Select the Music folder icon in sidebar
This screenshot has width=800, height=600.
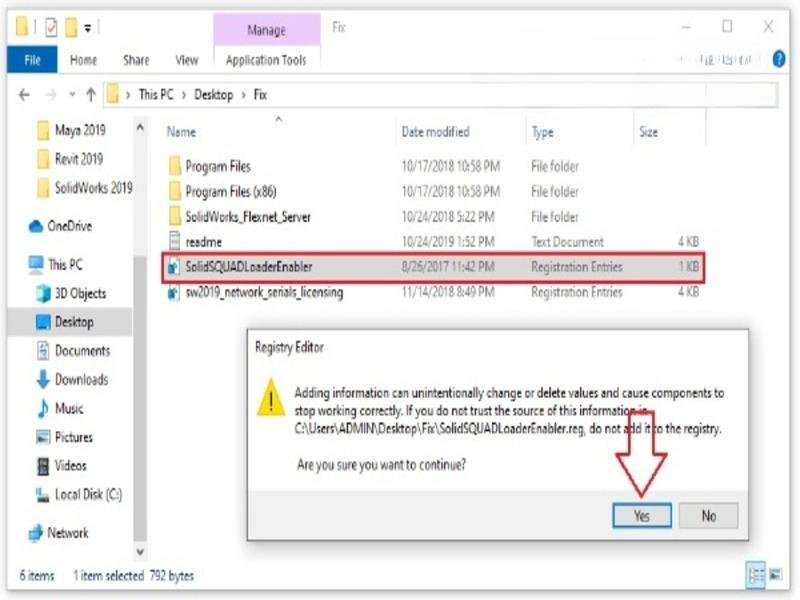pyautogui.click(x=41, y=409)
